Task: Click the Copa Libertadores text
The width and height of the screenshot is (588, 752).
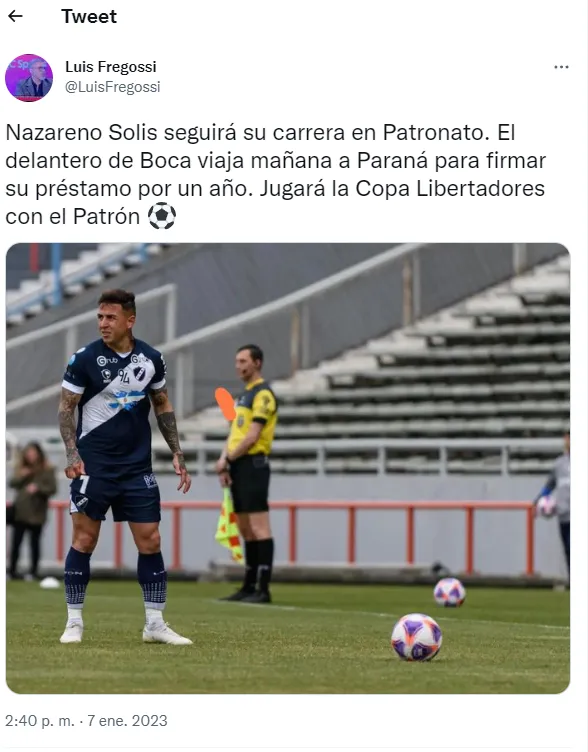Action: coord(450,188)
